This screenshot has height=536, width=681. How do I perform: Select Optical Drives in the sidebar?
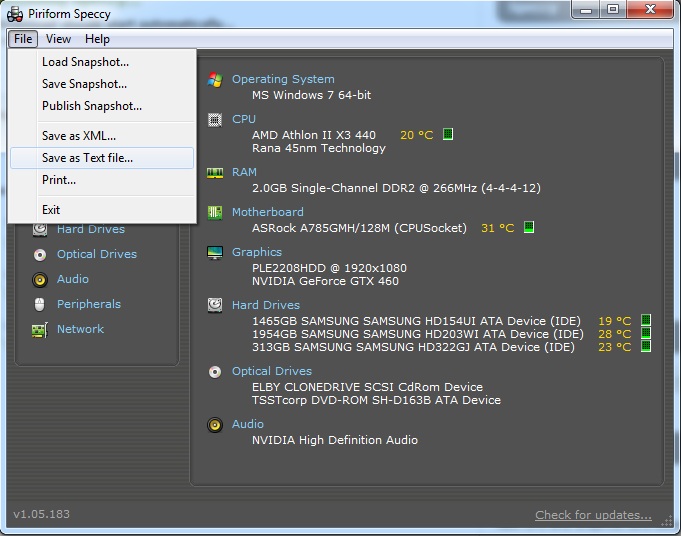97,254
